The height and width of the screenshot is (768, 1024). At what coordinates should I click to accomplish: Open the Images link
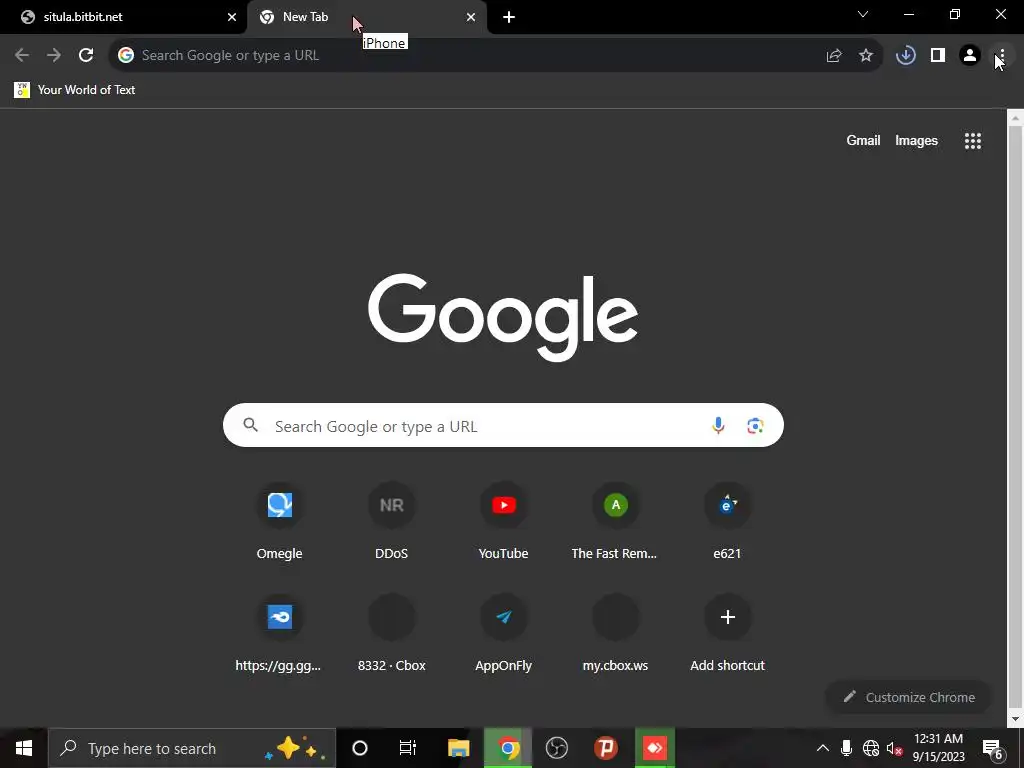pos(916,140)
